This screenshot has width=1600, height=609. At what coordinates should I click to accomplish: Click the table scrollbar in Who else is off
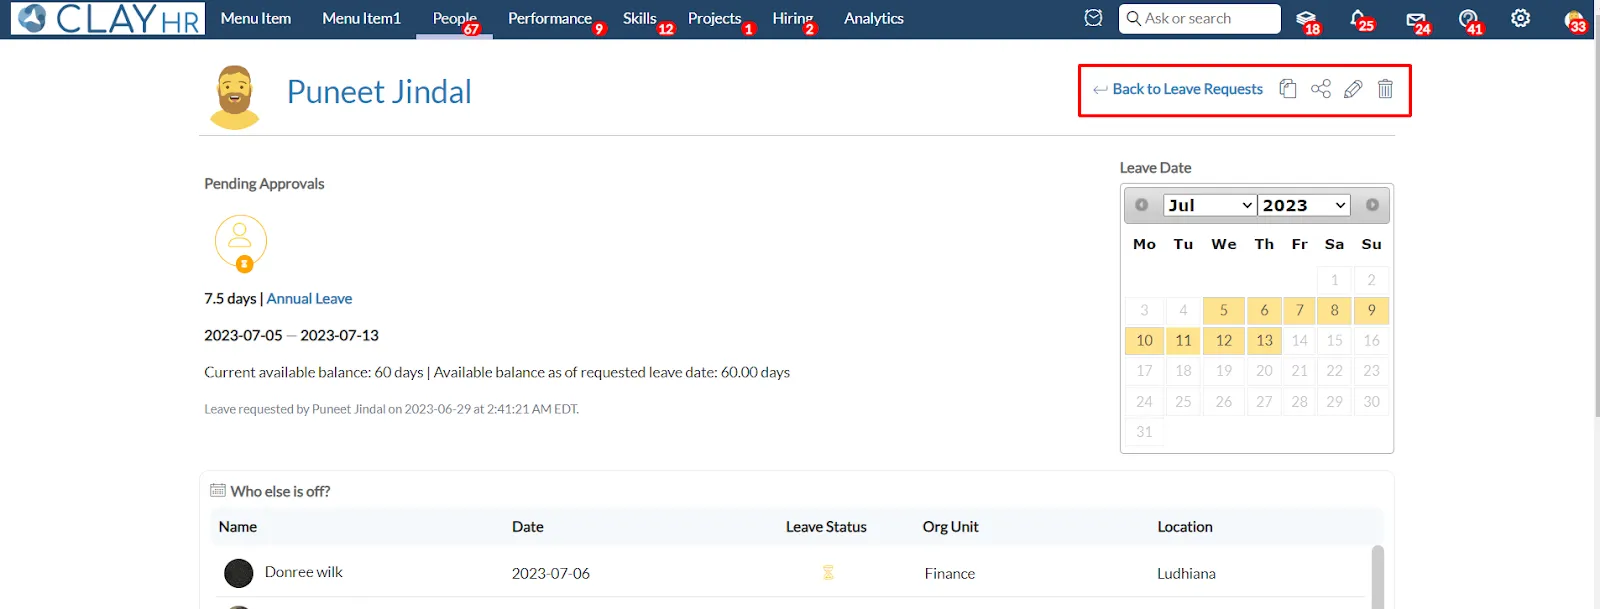click(x=1377, y=576)
